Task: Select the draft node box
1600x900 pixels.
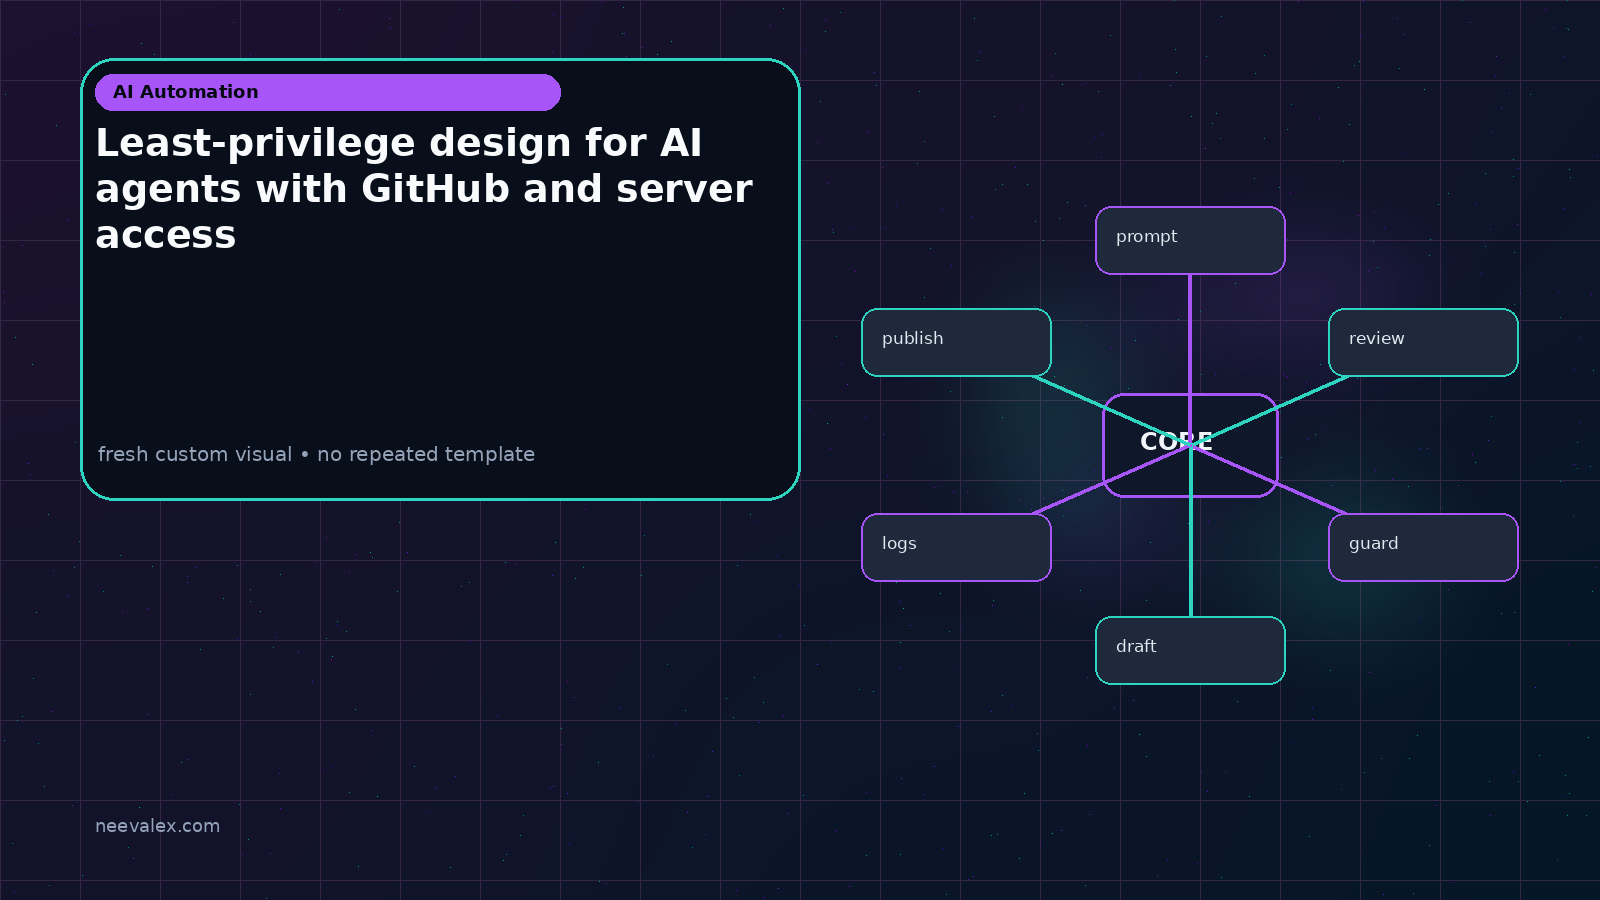Action: (x=1190, y=650)
